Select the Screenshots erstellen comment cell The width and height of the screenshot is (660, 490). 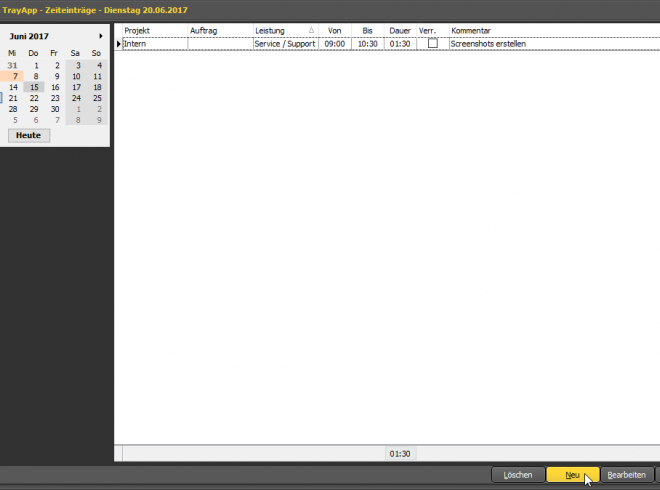click(555, 44)
